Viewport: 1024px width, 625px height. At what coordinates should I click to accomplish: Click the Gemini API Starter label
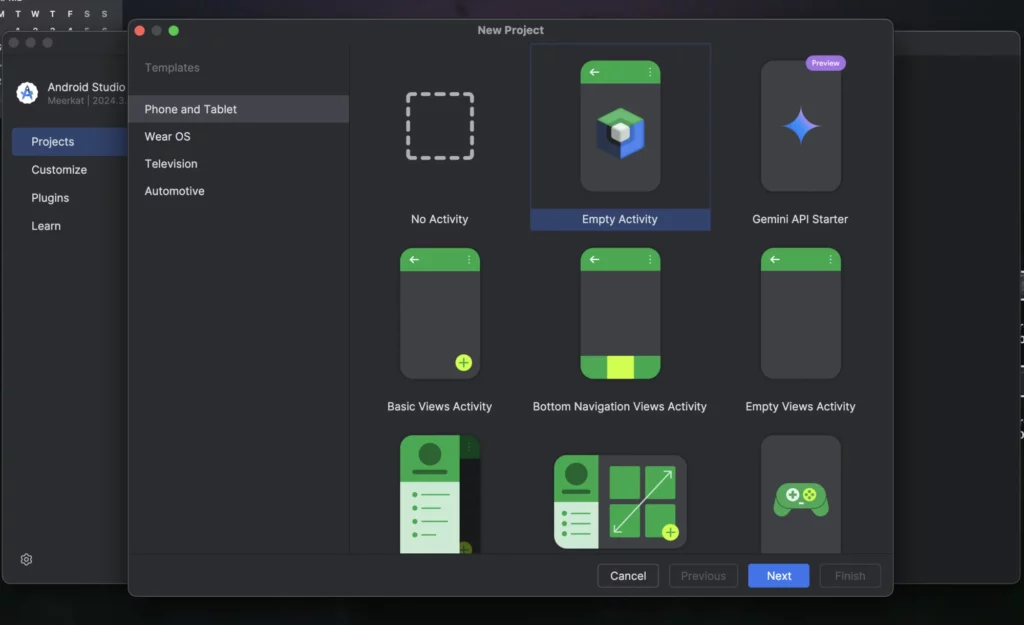tap(800, 219)
